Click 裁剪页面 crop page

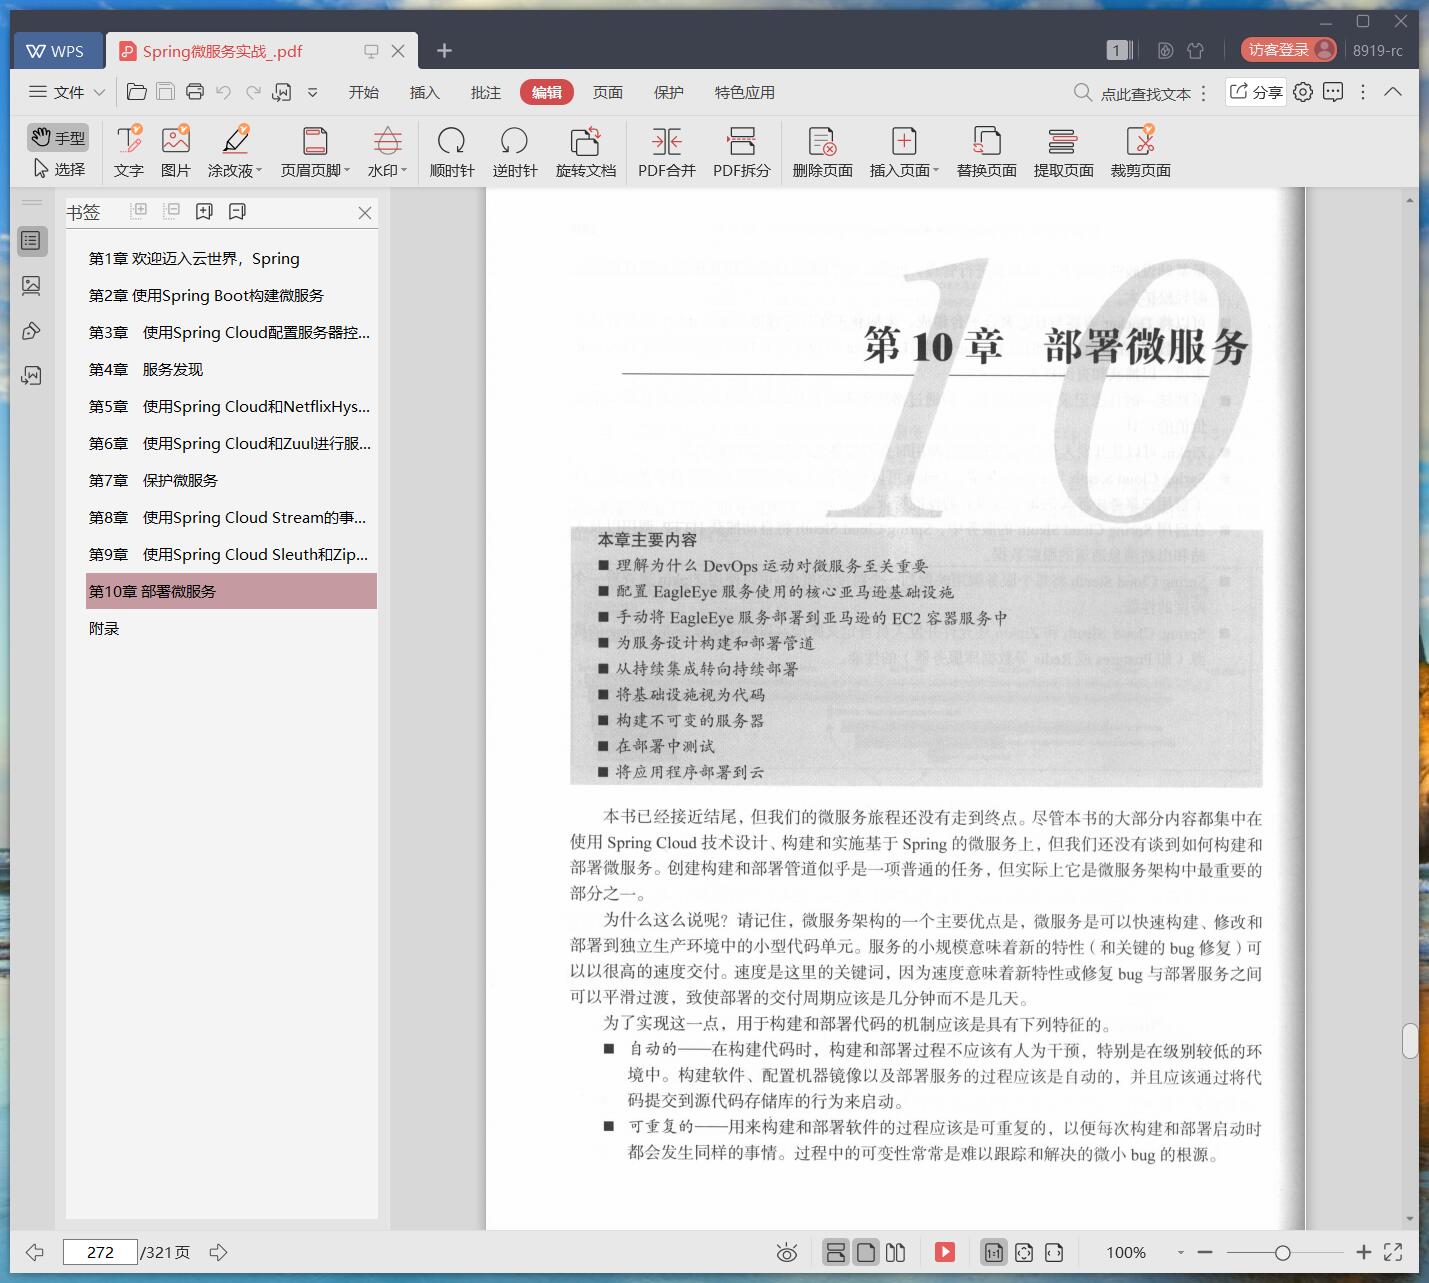[1140, 151]
